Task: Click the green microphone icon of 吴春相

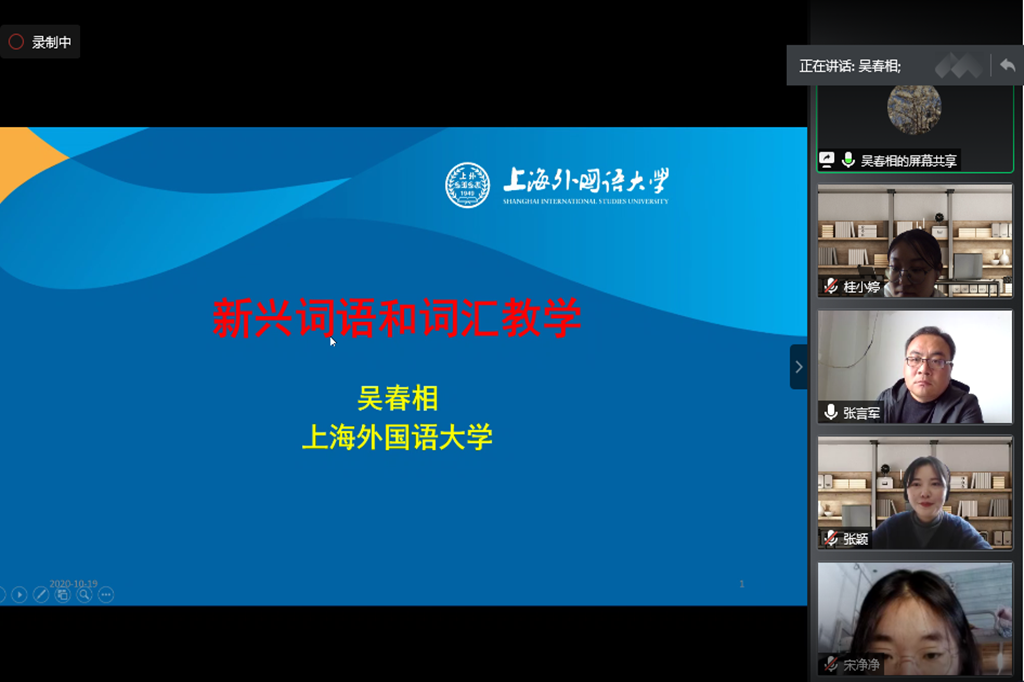Action: click(x=848, y=160)
